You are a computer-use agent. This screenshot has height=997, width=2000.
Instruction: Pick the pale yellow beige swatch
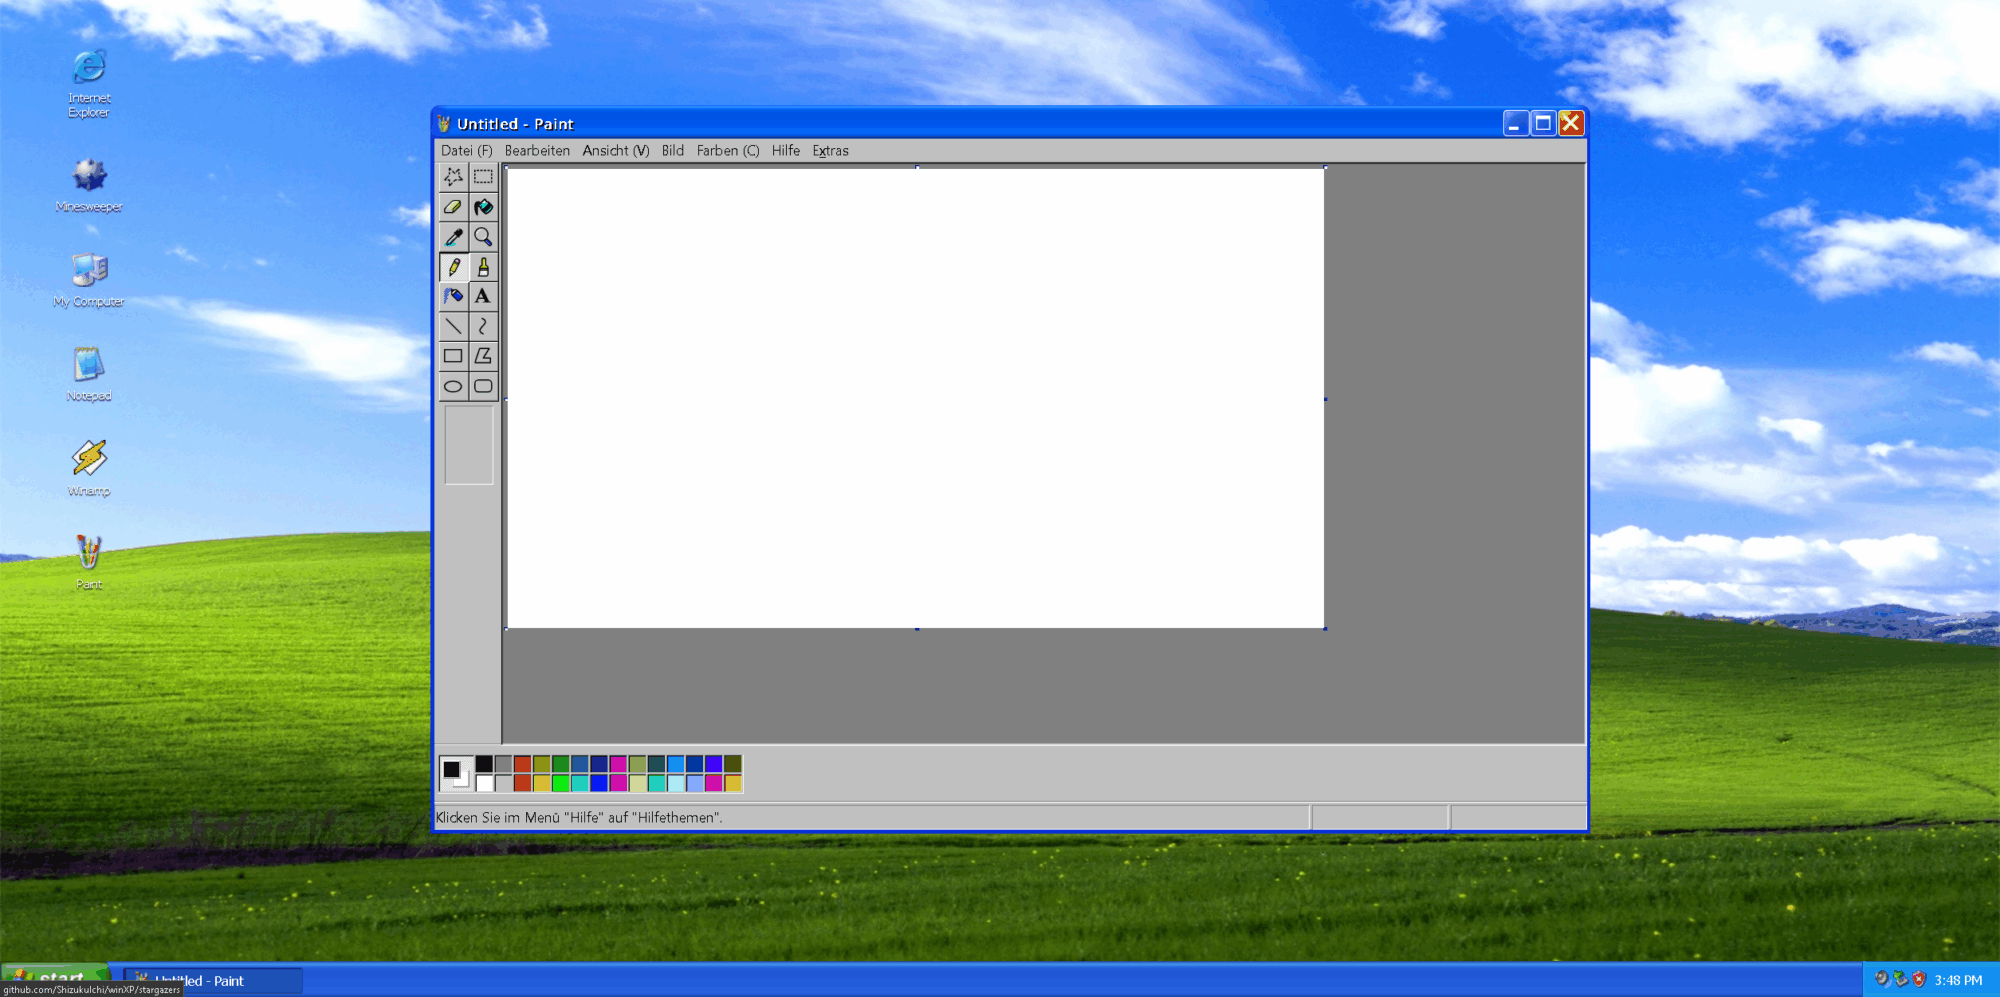click(637, 783)
